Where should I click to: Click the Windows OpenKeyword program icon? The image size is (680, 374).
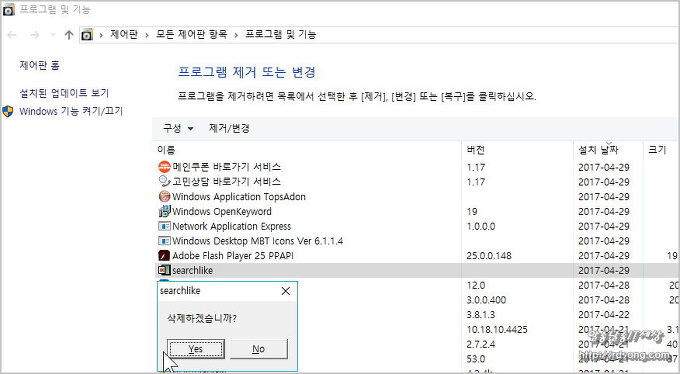point(164,211)
